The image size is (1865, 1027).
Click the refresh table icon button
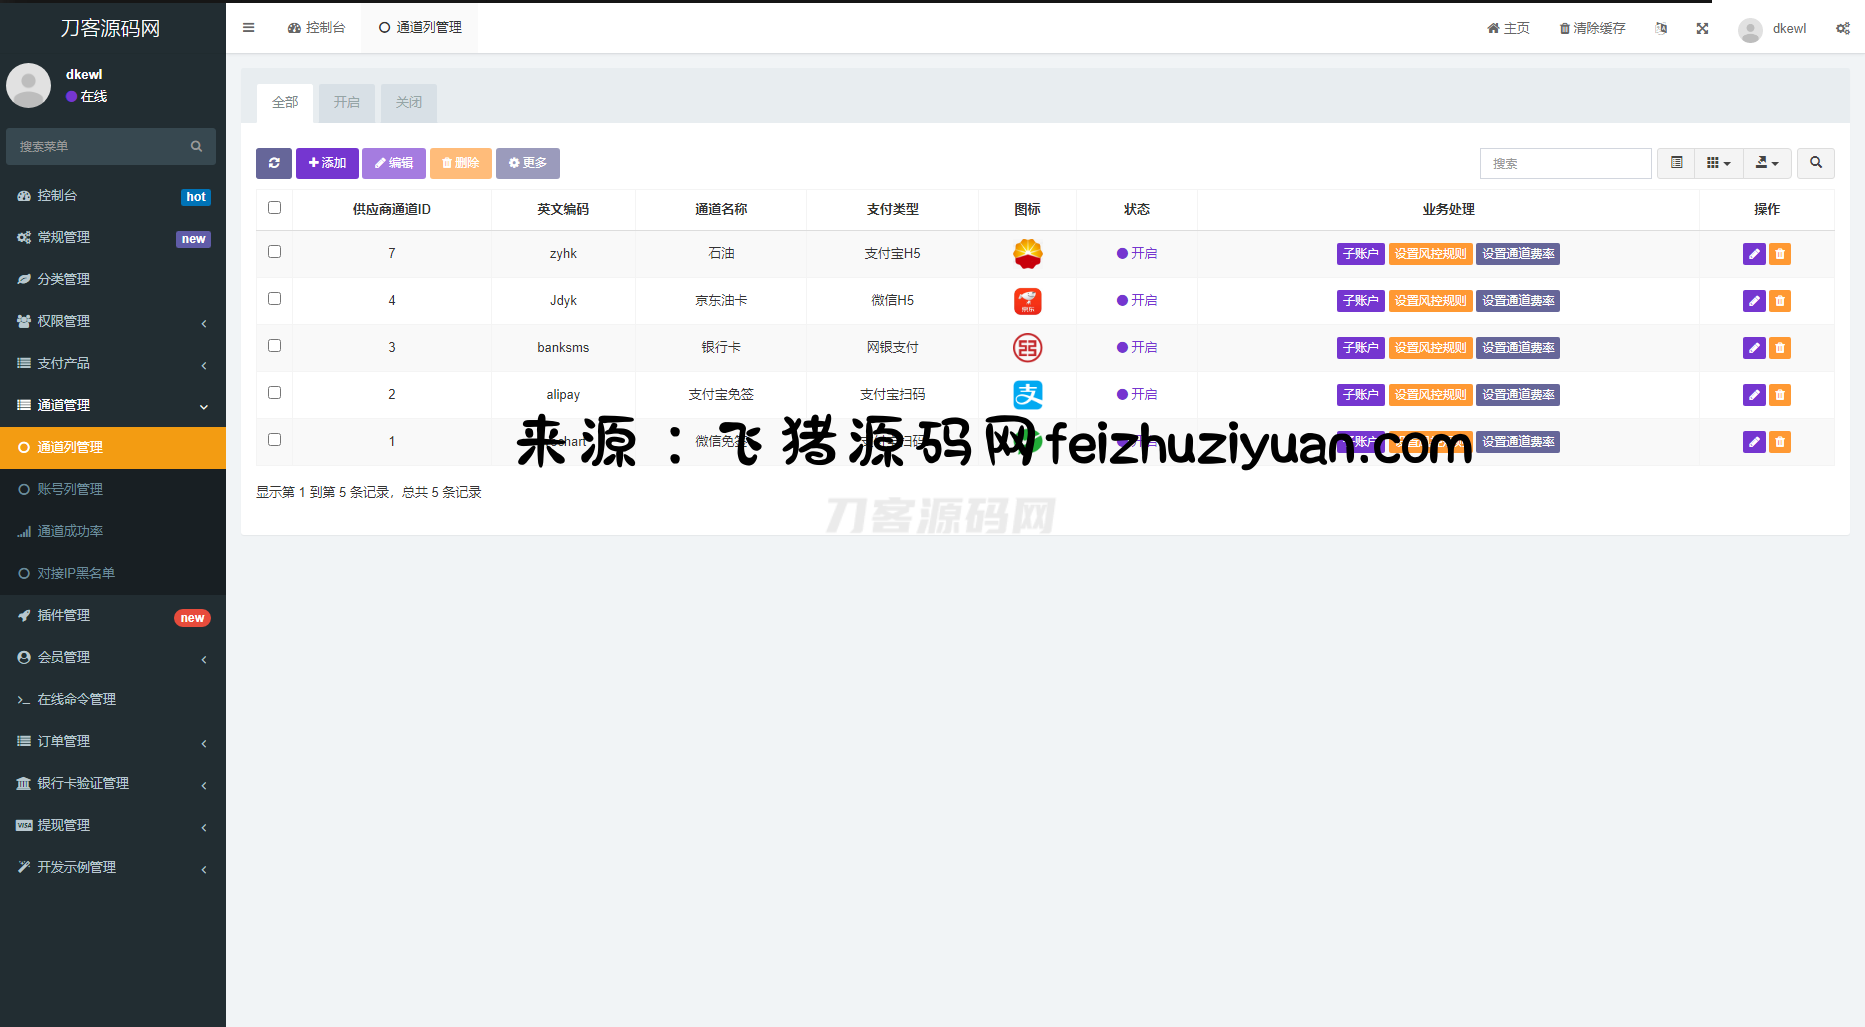(x=273, y=163)
